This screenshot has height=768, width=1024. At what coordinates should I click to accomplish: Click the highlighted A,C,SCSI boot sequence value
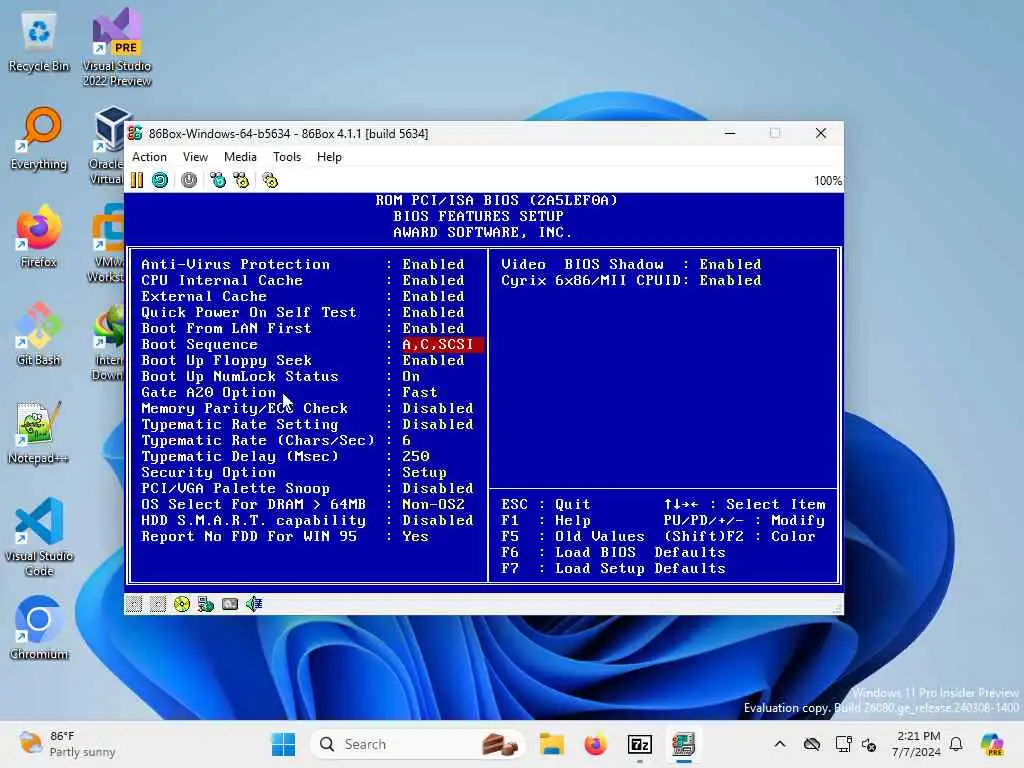(442, 344)
